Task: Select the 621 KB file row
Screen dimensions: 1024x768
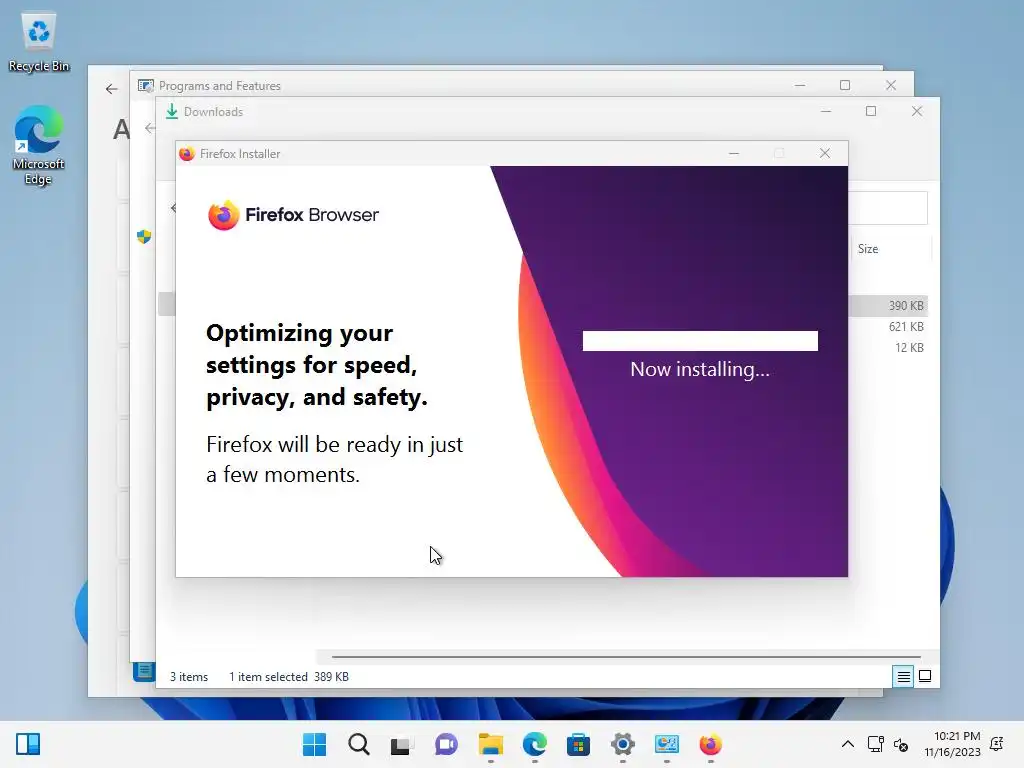Action: pos(889,327)
